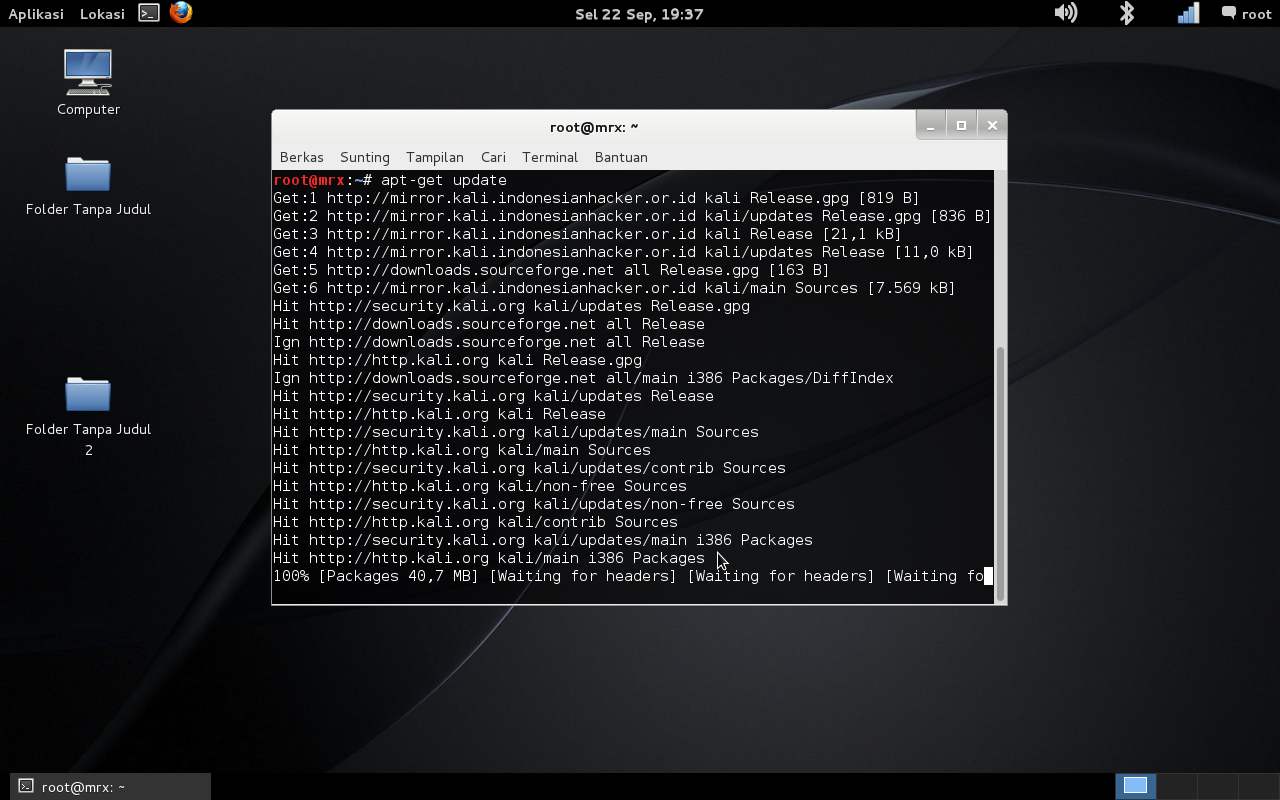Click the root@mrx terminal title bar
The width and height of the screenshot is (1280, 800).
click(594, 127)
